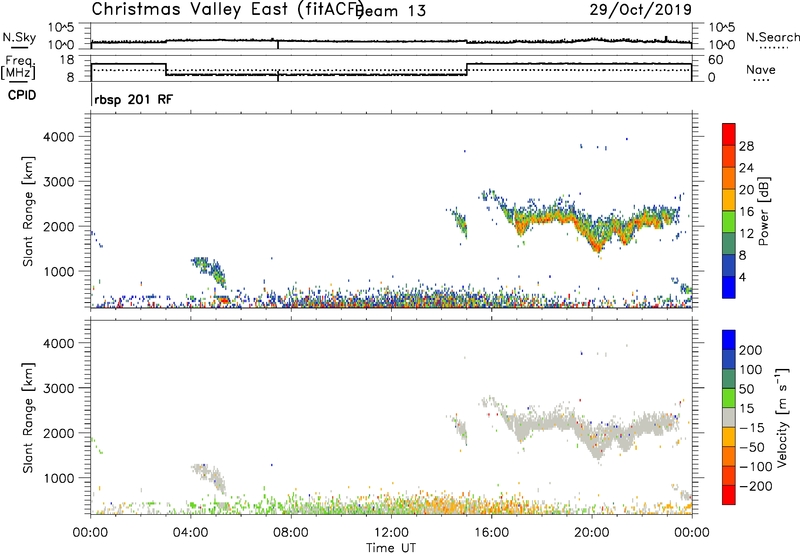Click the 28 tick on the power scale
Screen dimensions: 800x554
[746, 146]
